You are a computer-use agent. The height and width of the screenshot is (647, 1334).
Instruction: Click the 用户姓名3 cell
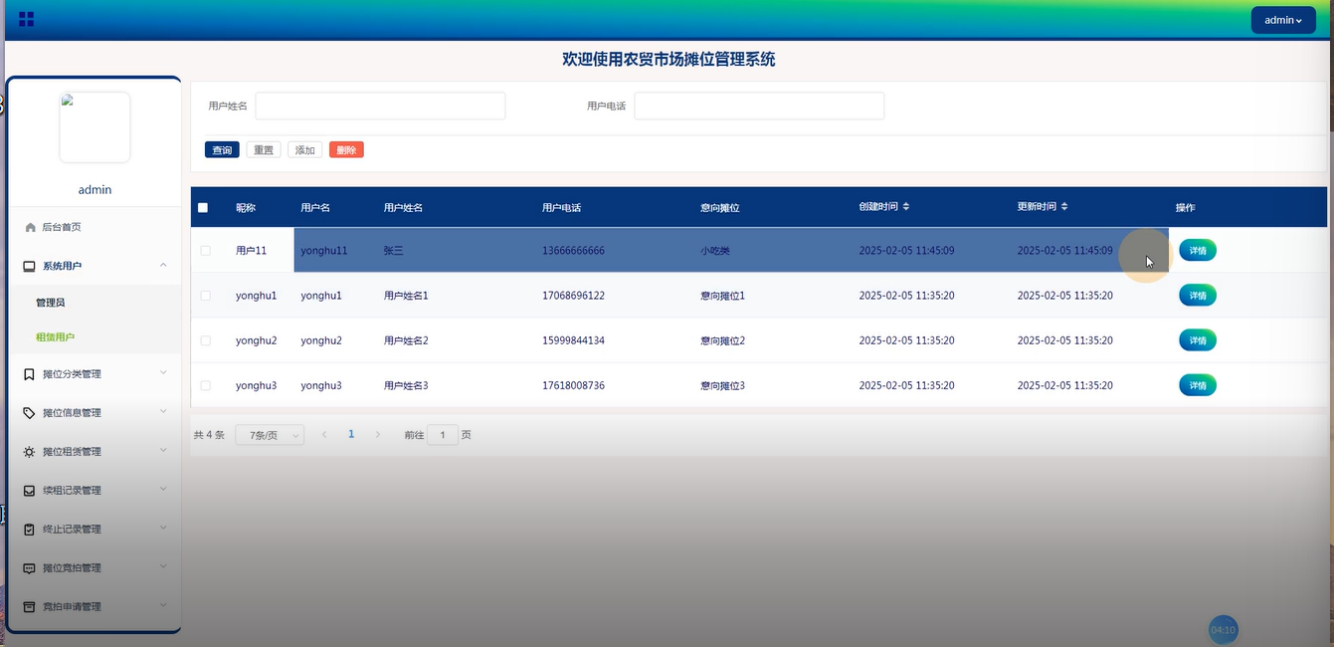[406, 386]
